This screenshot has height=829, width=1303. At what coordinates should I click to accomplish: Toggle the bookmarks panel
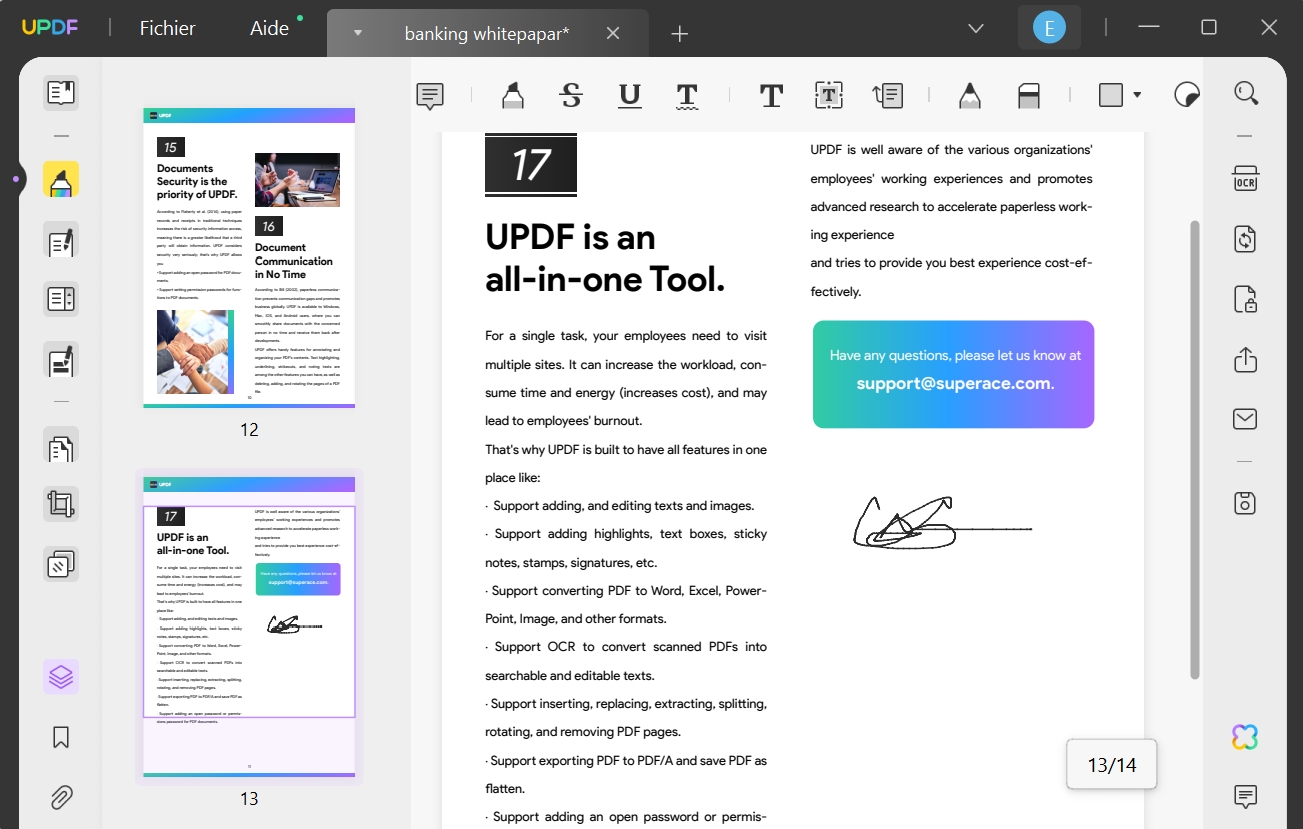tap(60, 736)
